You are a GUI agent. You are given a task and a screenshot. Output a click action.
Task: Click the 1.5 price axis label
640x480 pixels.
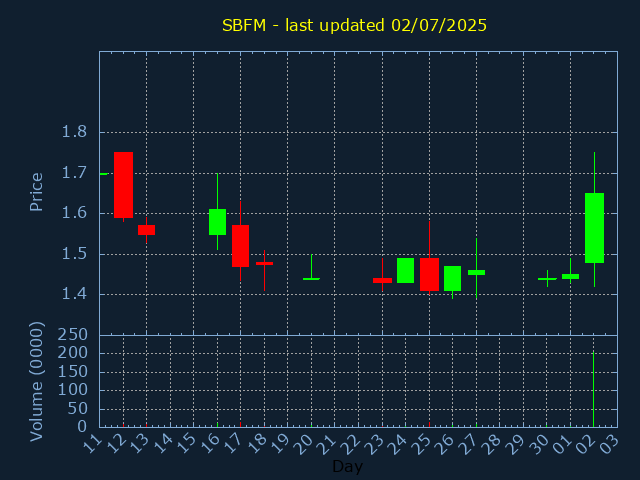pyautogui.click(x=74, y=254)
